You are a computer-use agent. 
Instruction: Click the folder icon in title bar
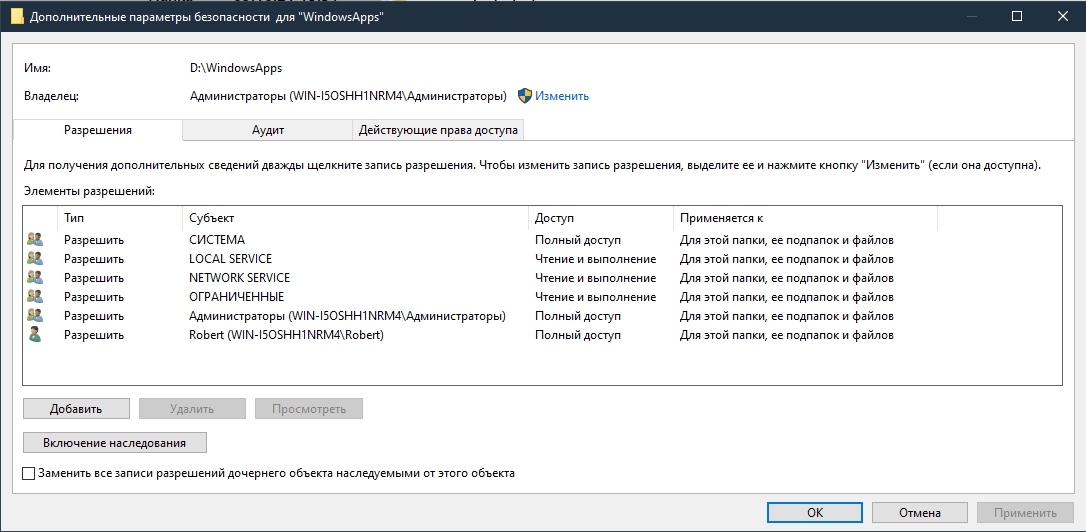pyautogui.click(x=16, y=17)
